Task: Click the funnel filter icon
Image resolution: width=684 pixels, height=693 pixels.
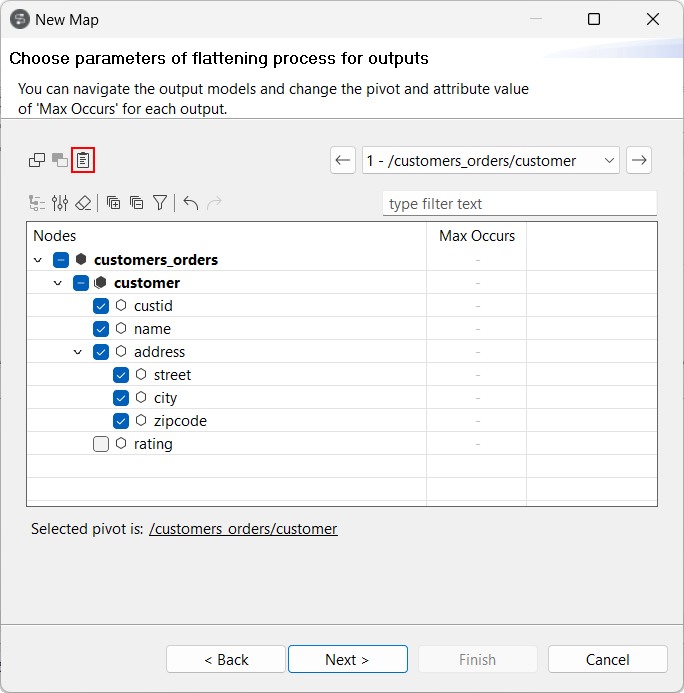Action: [x=160, y=203]
